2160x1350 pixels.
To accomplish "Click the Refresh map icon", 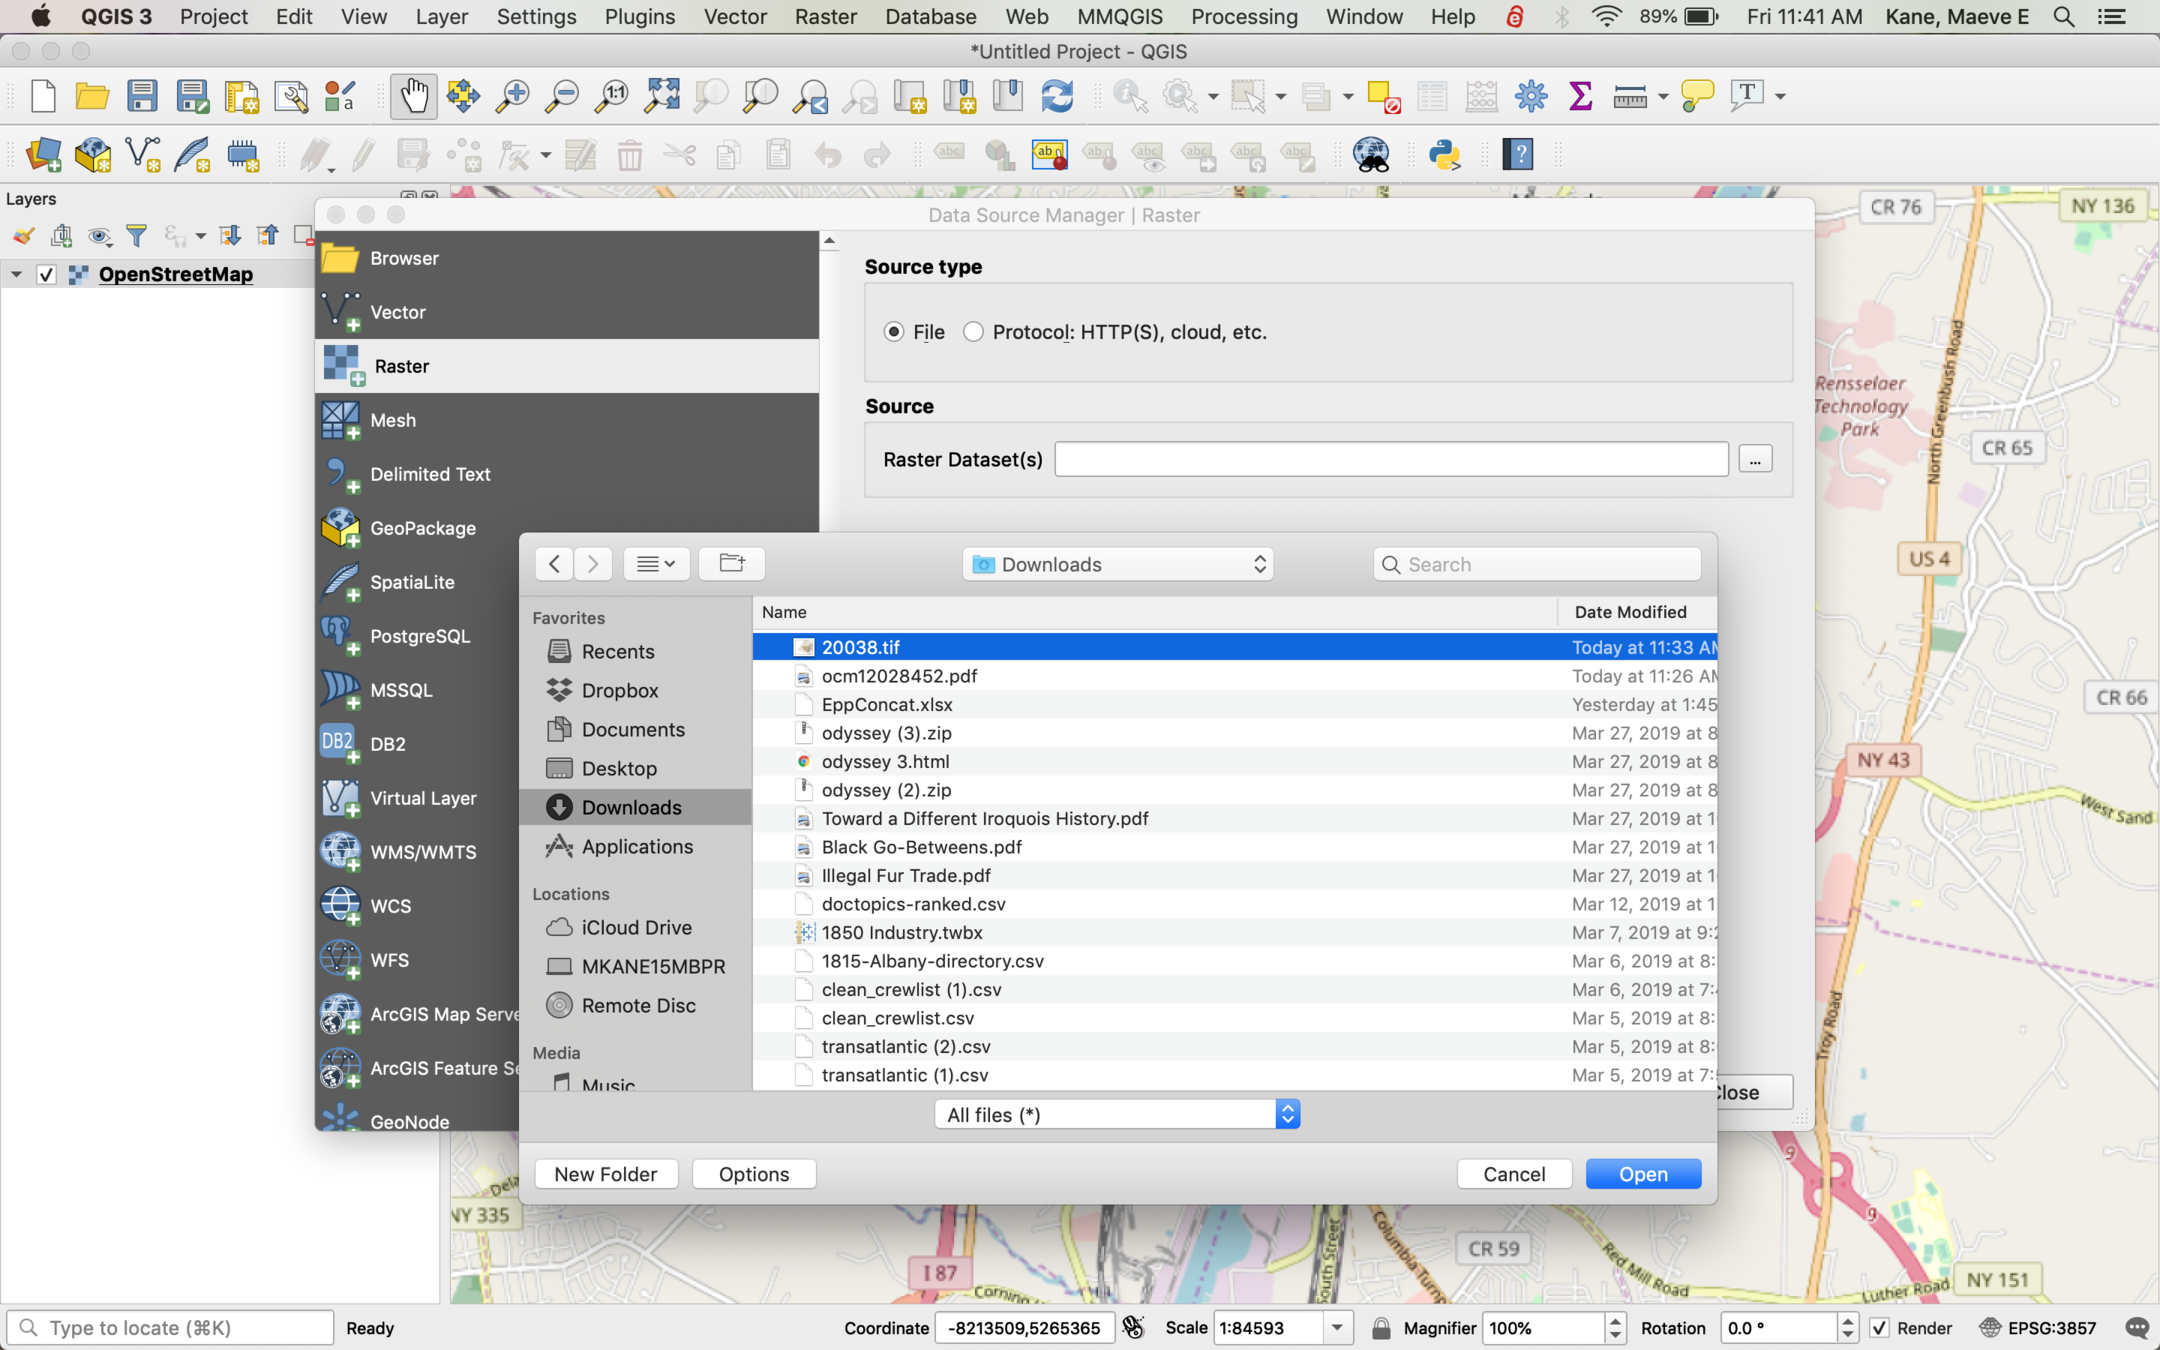I will [x=1057, y=96].
